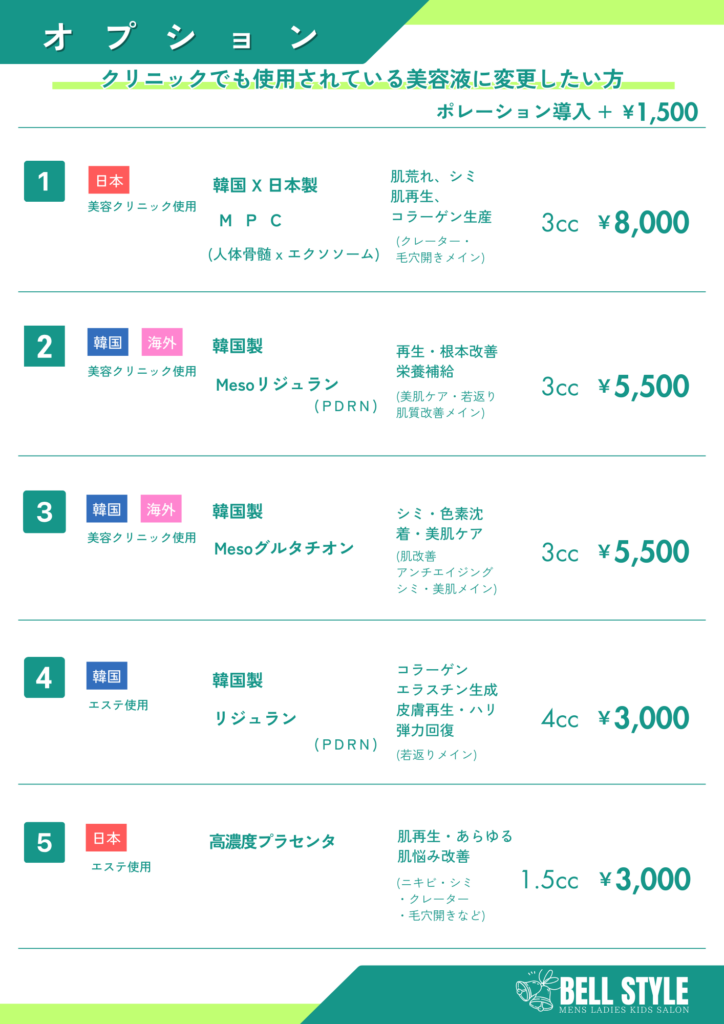Click the ¥8,000 price

pyautogui.click(x=644, y=222)
